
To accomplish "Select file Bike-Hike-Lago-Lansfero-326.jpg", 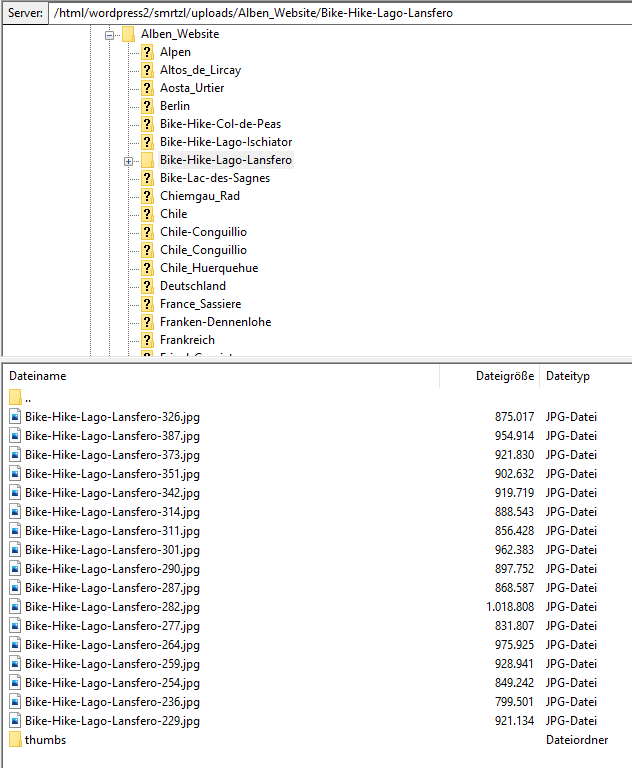I will pos(112,417).
